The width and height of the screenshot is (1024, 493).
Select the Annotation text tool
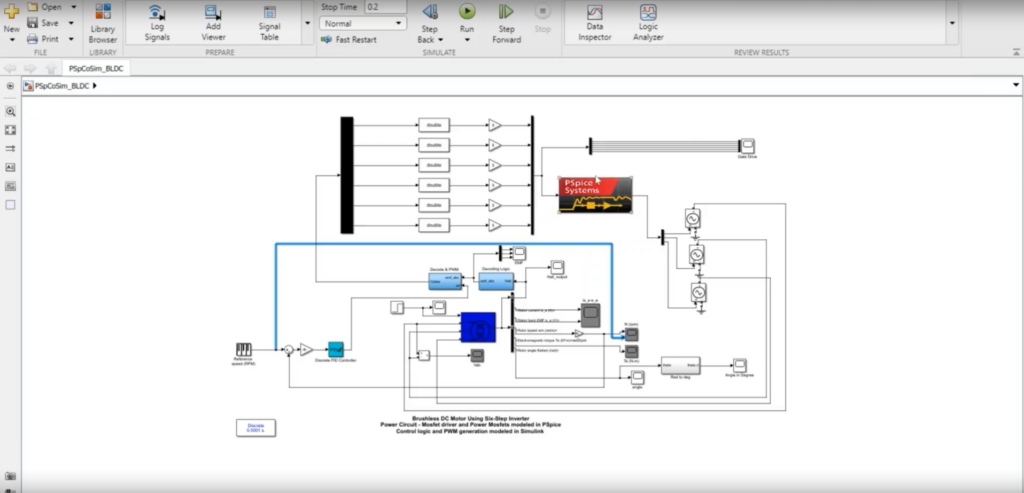tap(10, 167)
